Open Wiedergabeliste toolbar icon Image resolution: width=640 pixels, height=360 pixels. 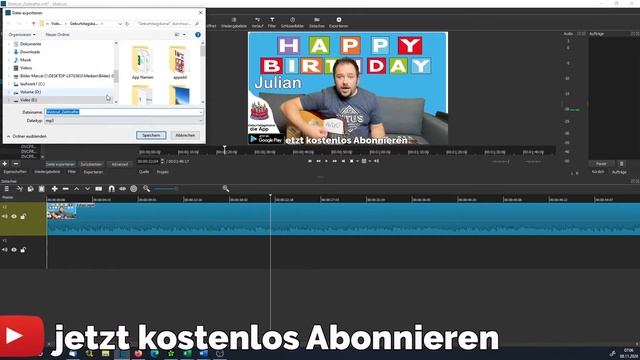pos(234,22)
